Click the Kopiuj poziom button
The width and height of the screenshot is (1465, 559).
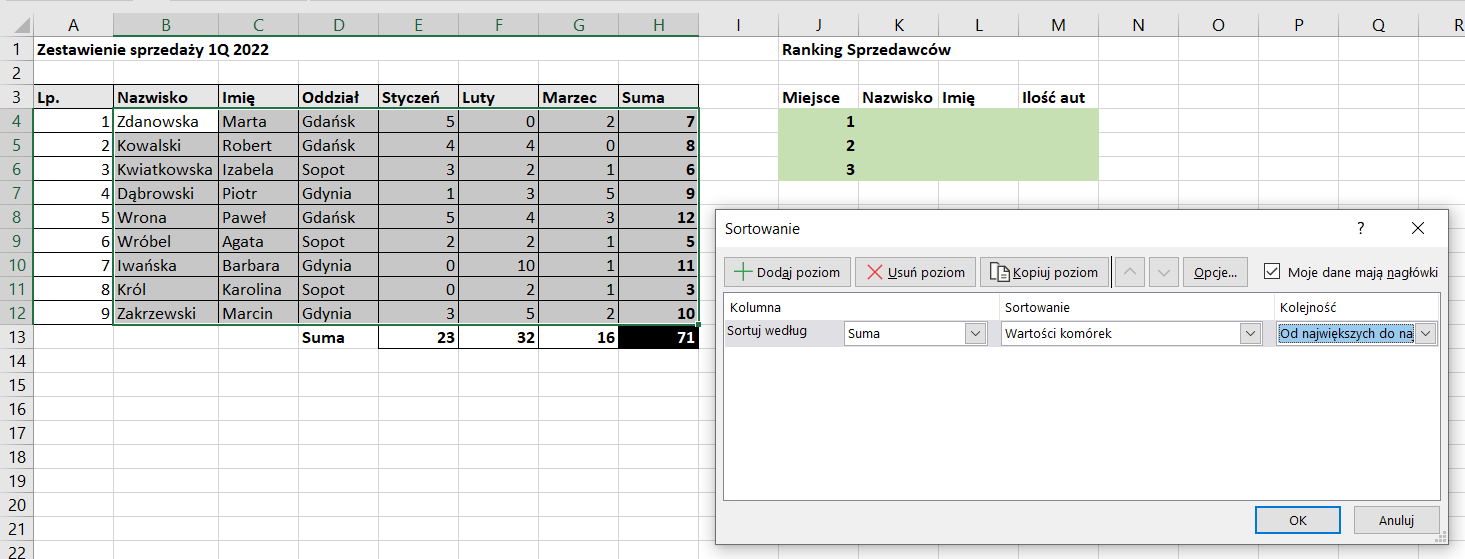point(1045,272)
